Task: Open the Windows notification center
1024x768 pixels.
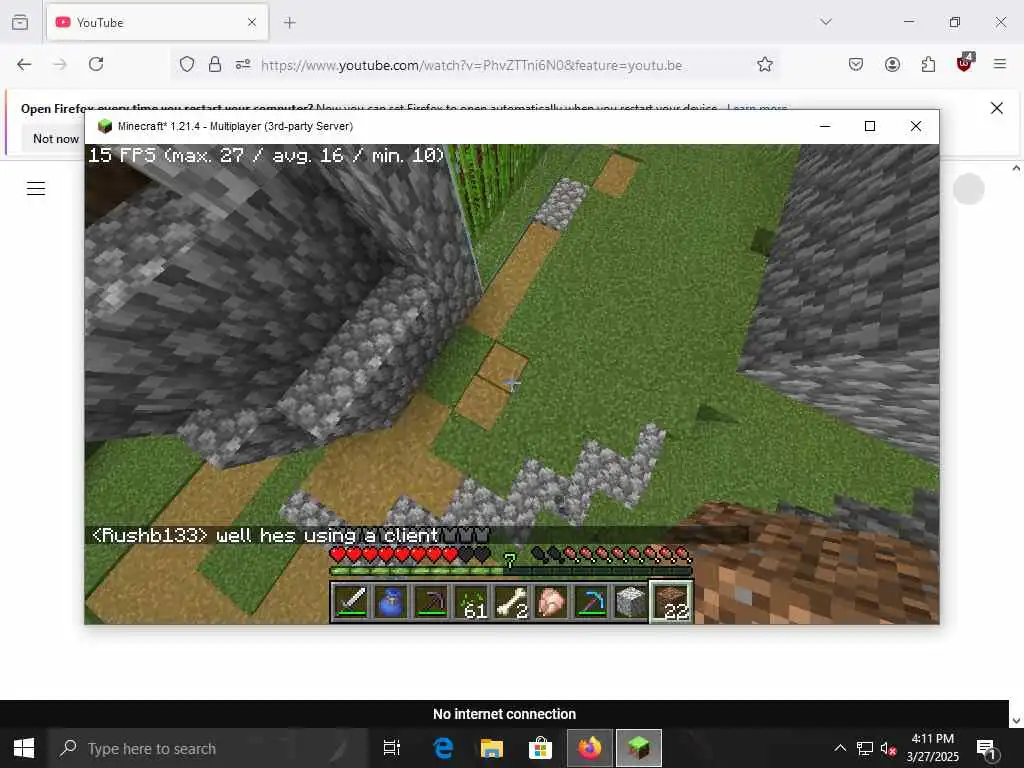Action: pyautogui.click(x=985, y=748)
